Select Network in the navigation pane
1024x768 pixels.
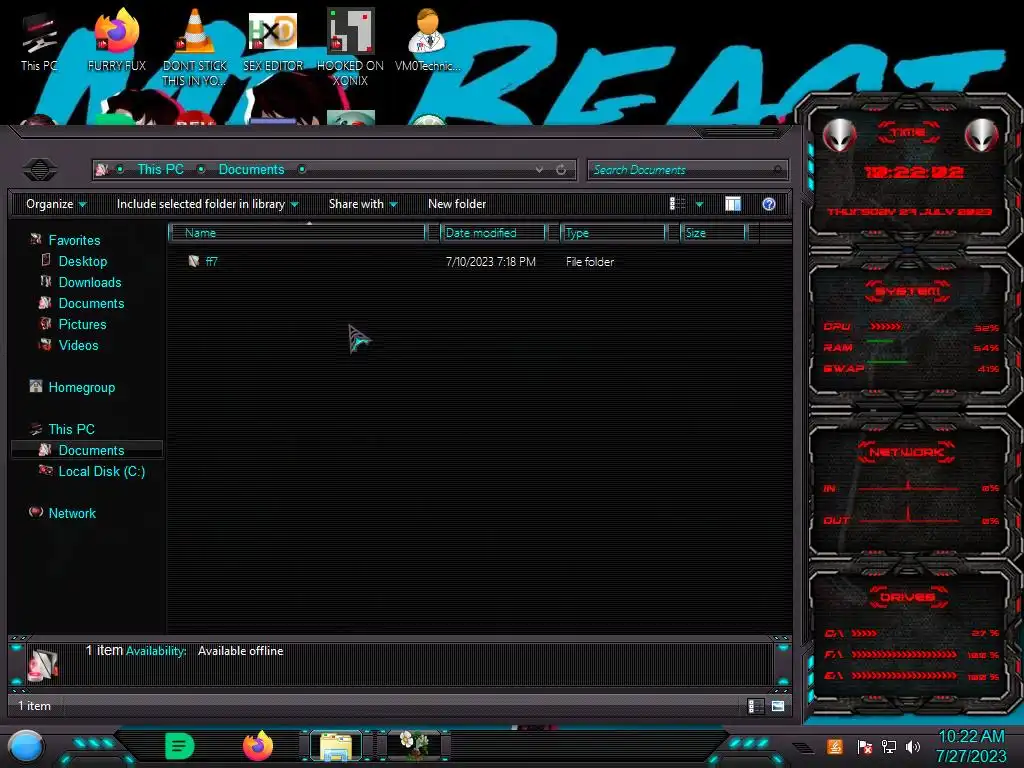[72, 513]
